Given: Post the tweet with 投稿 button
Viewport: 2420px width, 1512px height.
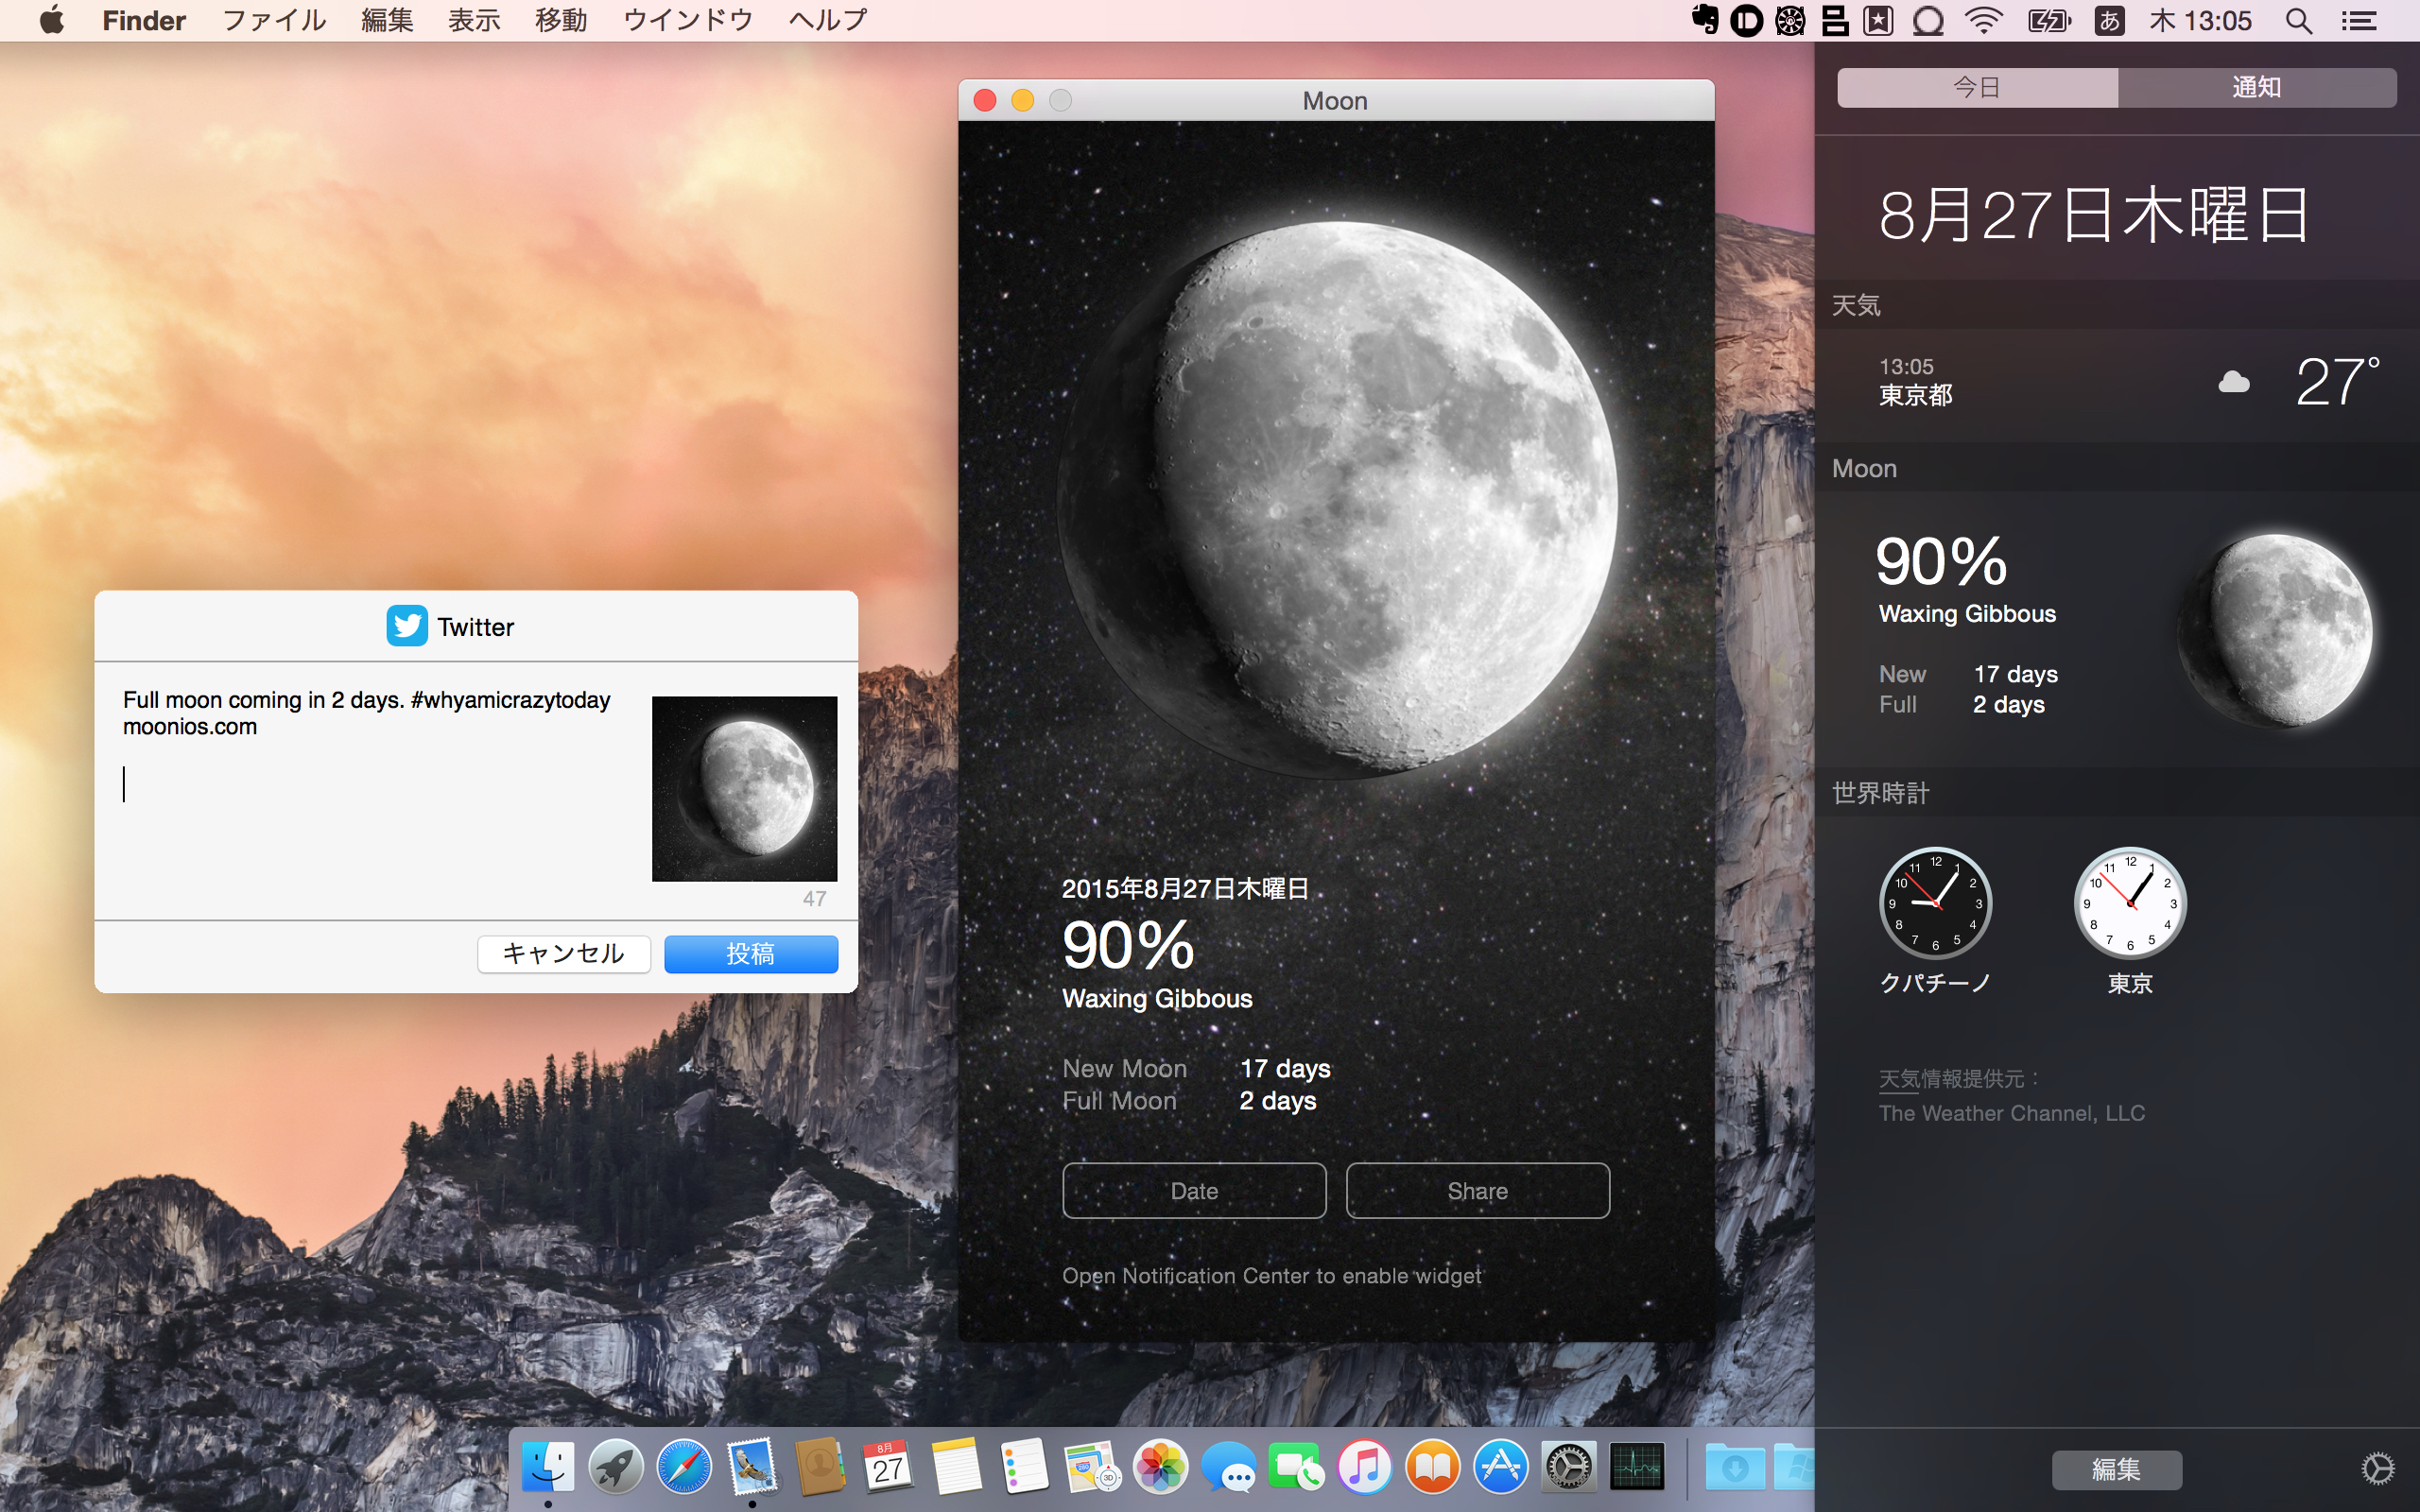Looking at the screenshot, I should (750, 954).
